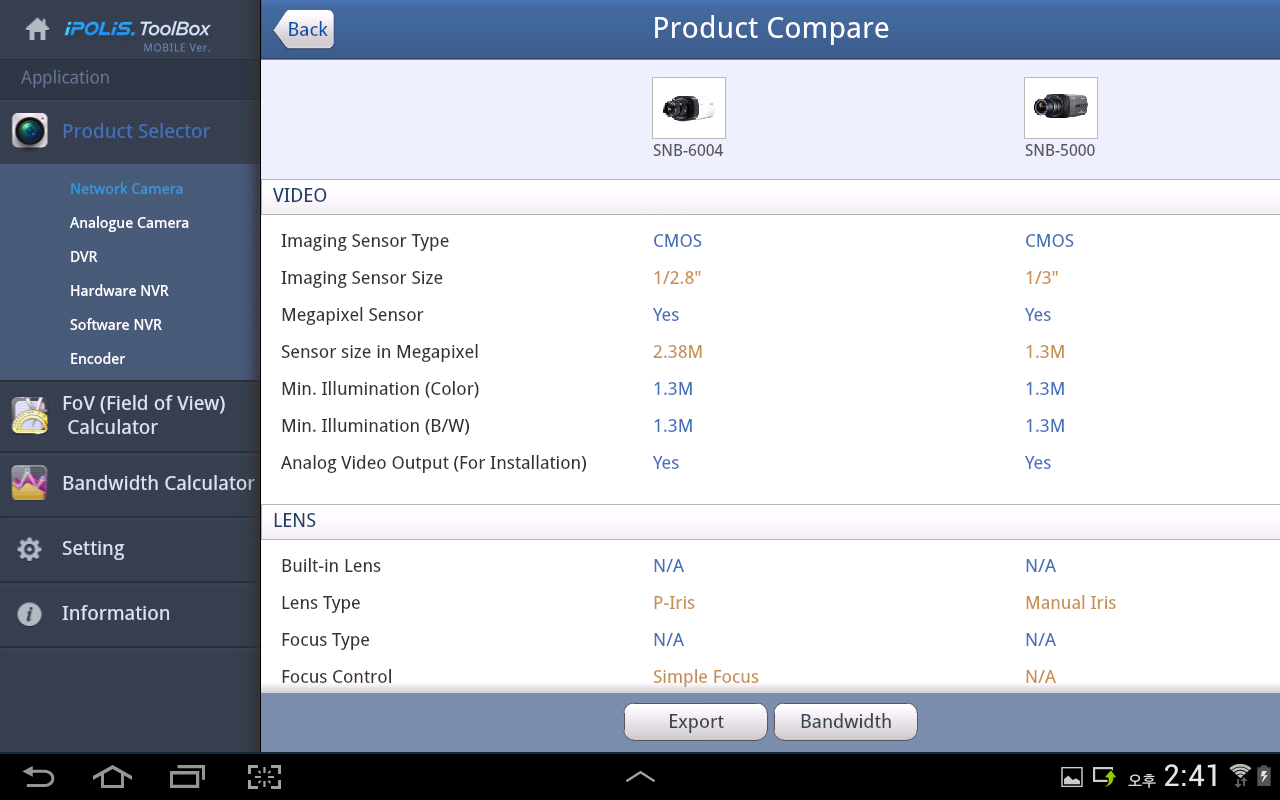Open Bandwidth from the bottom bar
This screenshot has width=1280, height=800.
pyautogui.click(x=845, y=721)
